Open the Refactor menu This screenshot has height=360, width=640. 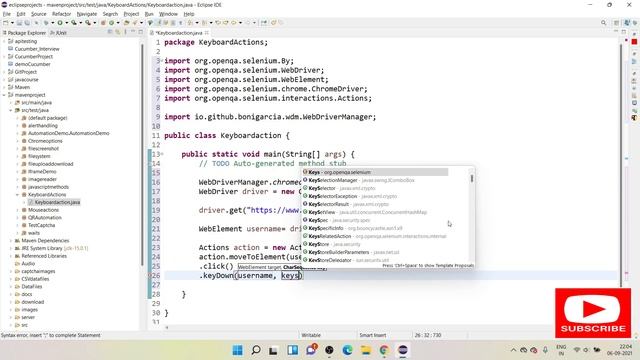pyautogui.click(x=62, y=14)
